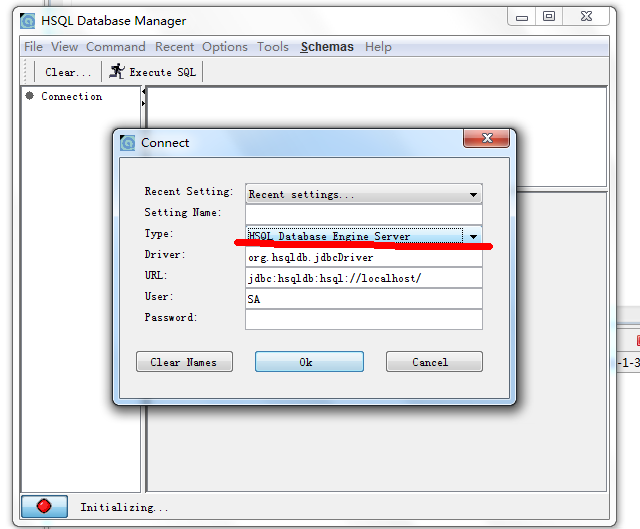Open the View menu
Image resolution: width=640 pixels, height=529 pixels.
(x=64, y=47)
